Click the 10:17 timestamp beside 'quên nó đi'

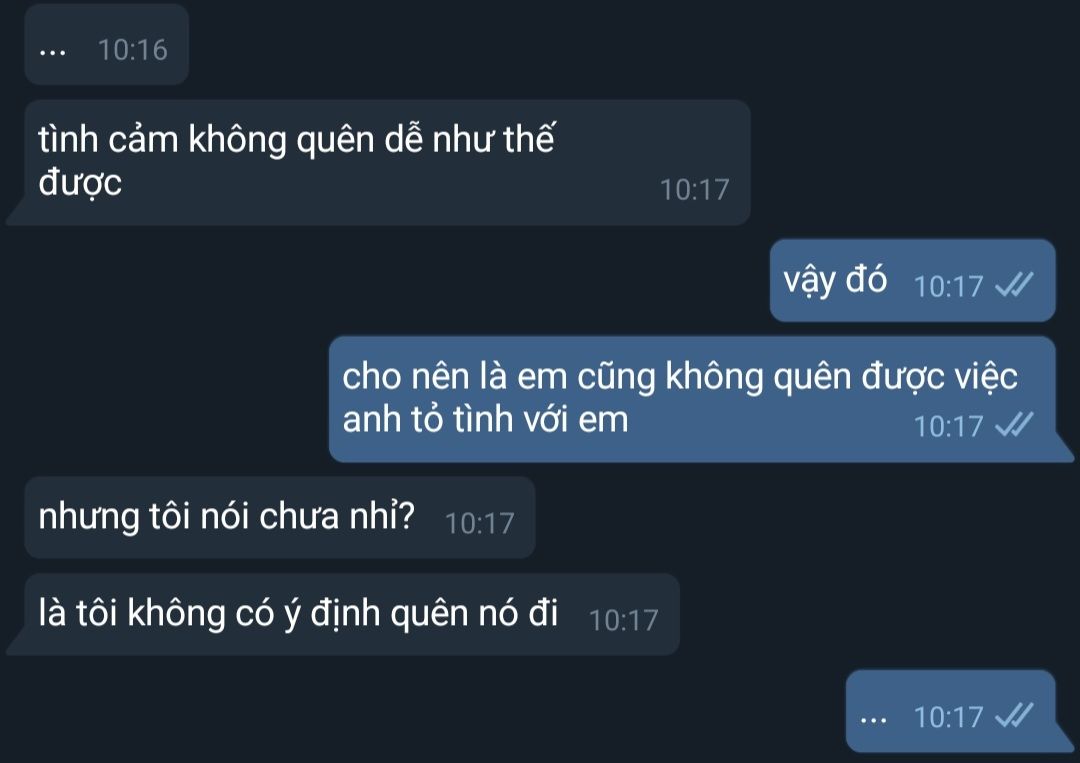click(623, 620)
